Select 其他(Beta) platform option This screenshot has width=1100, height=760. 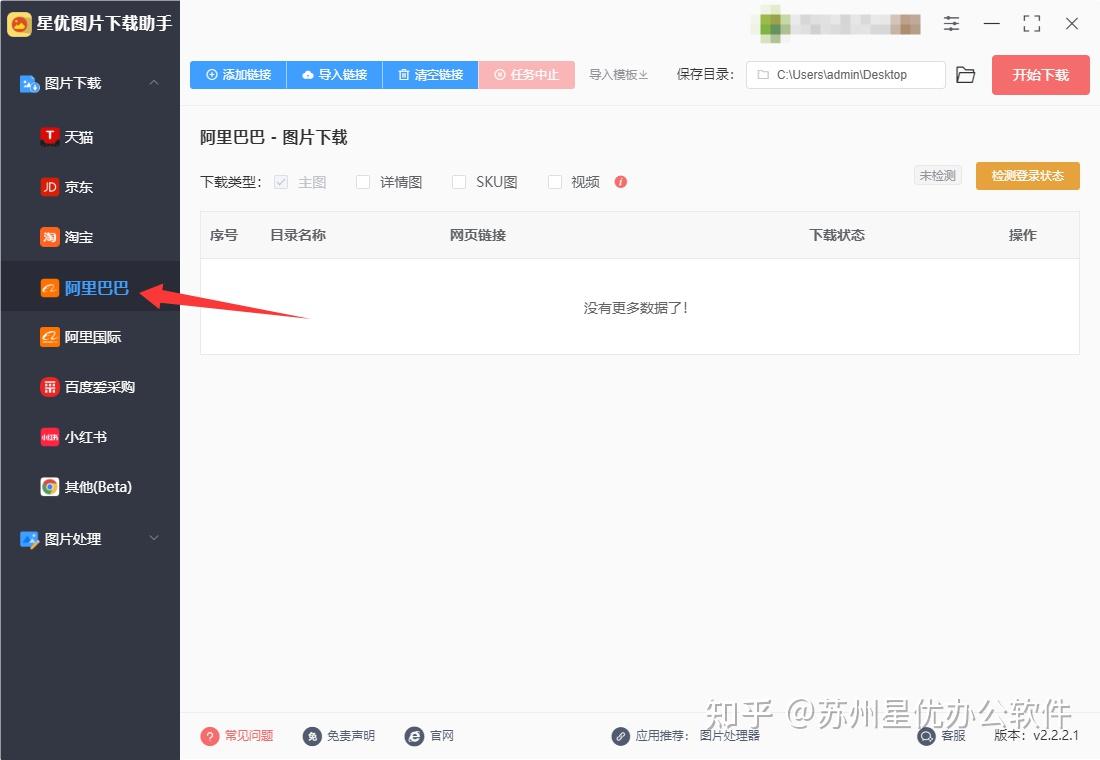[x=90, y=487]
